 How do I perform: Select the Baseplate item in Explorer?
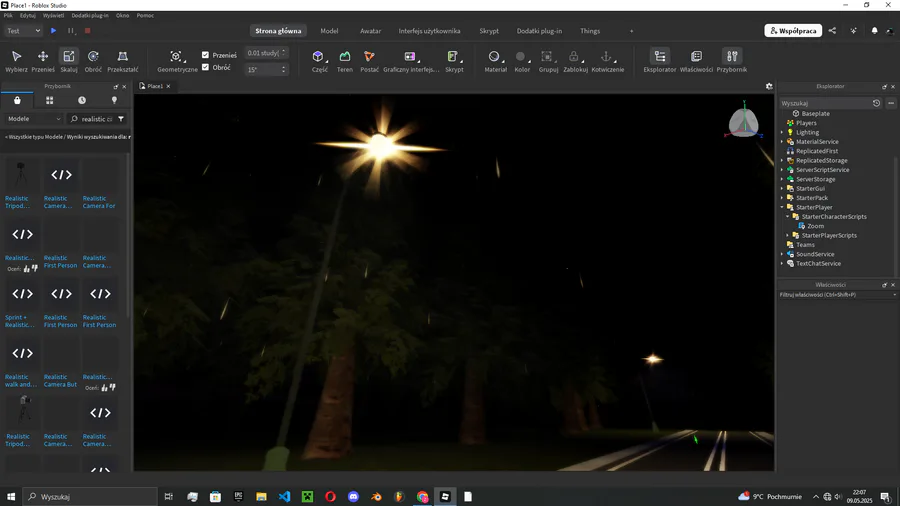click(815, 114)
